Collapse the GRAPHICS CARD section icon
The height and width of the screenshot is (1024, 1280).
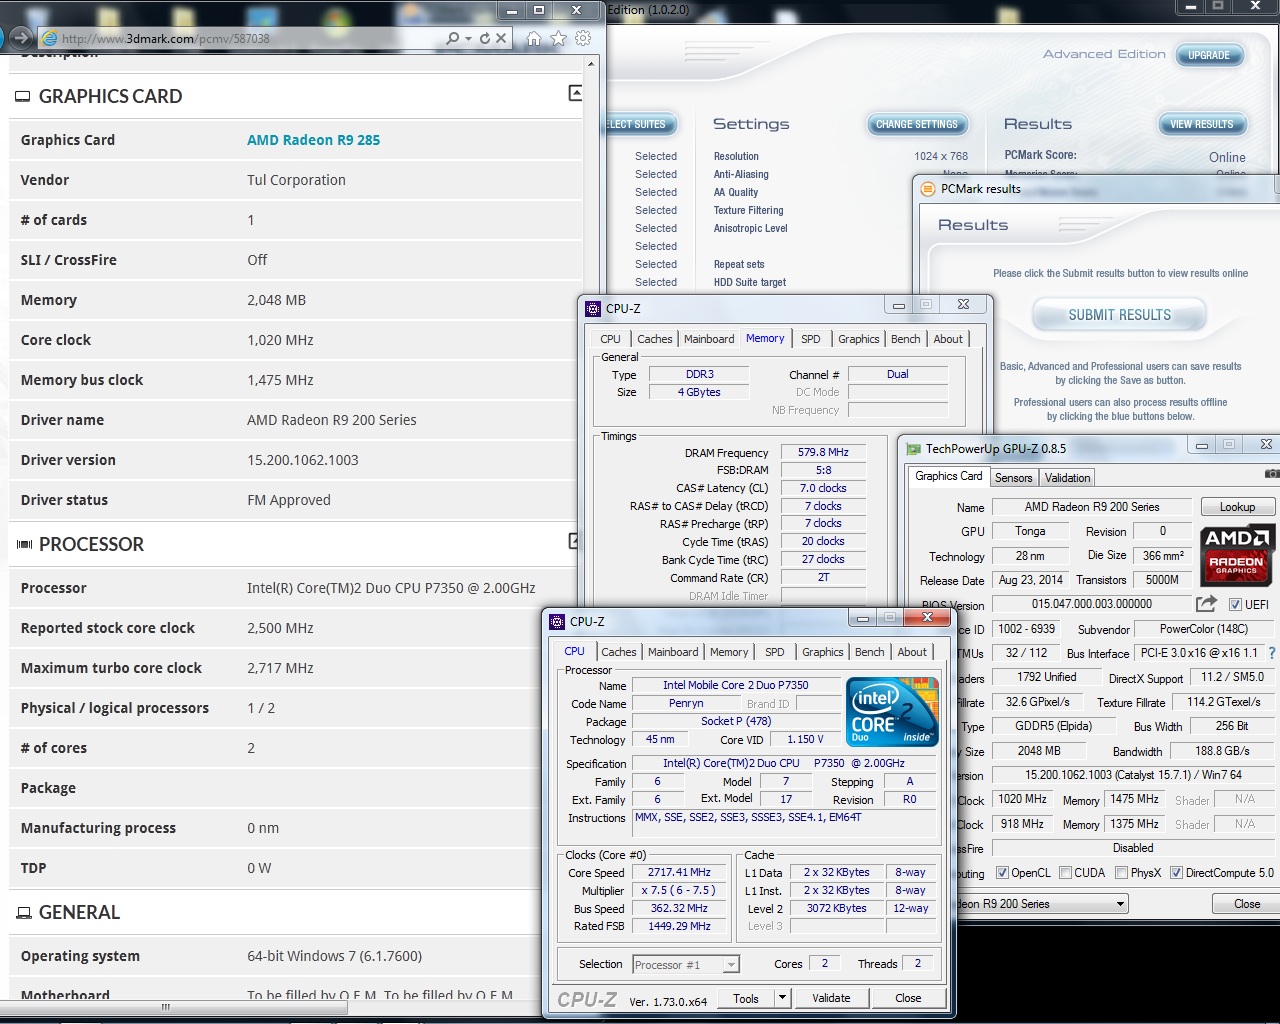click(575, 93)
